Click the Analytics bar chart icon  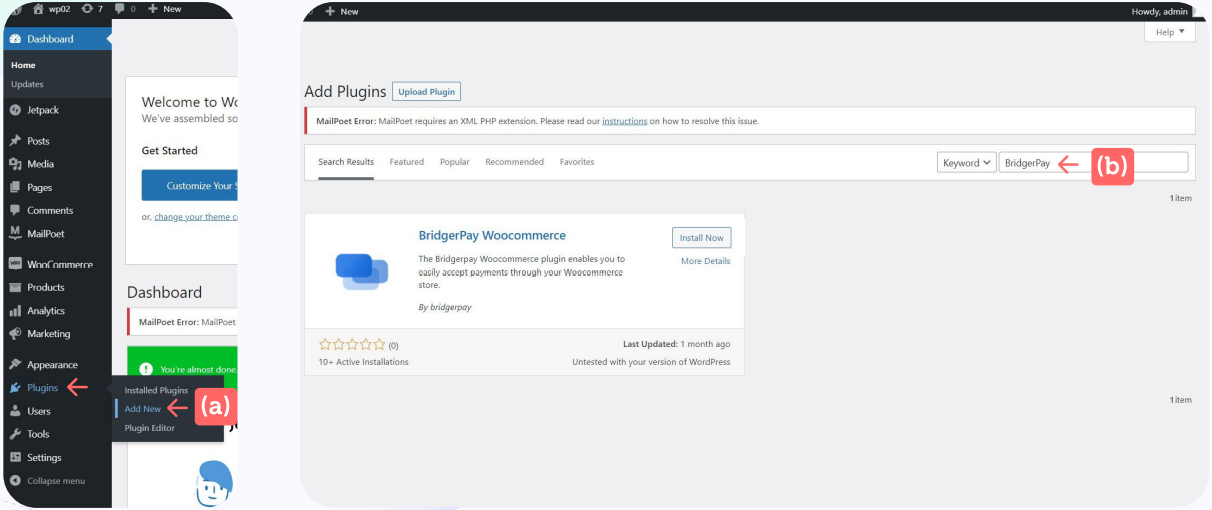click(15, 311)
